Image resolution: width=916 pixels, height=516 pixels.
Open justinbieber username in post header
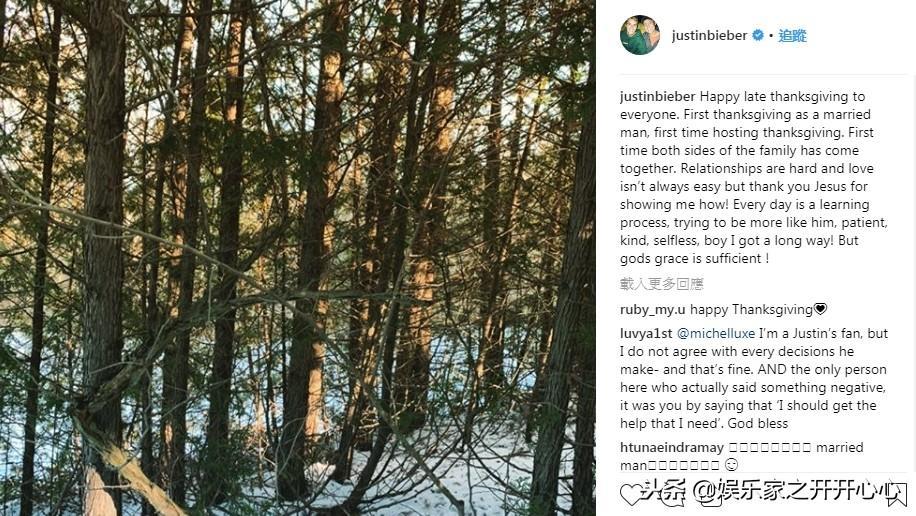tap(711, 36)
